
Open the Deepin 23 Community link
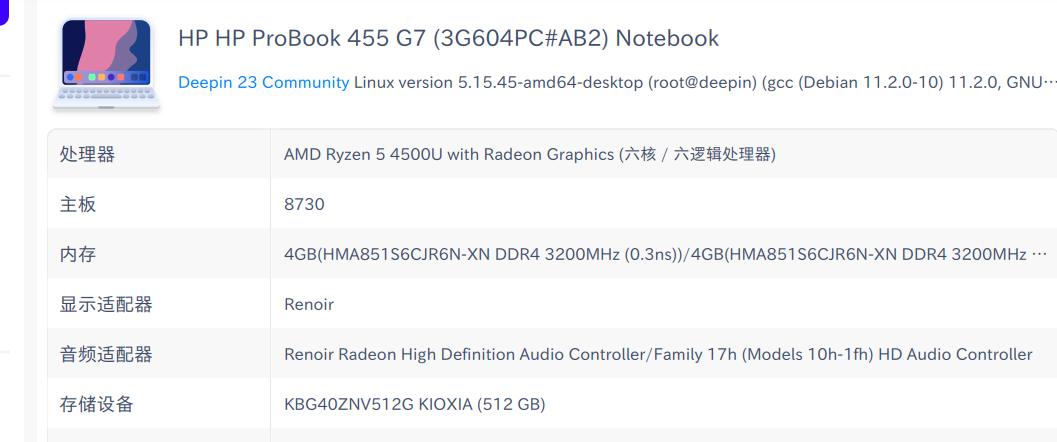tap(263, 83)
